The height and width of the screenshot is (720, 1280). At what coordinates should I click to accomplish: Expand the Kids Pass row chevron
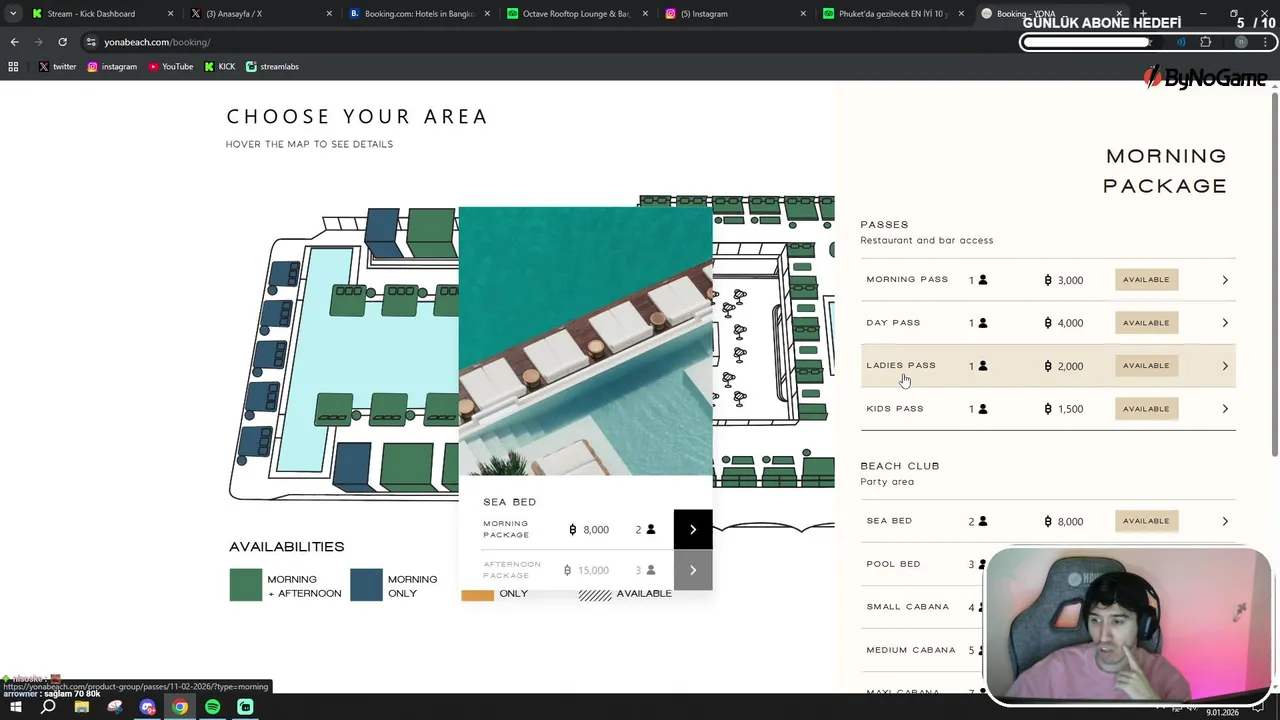pyautogui.click(x=1225, y=409)
